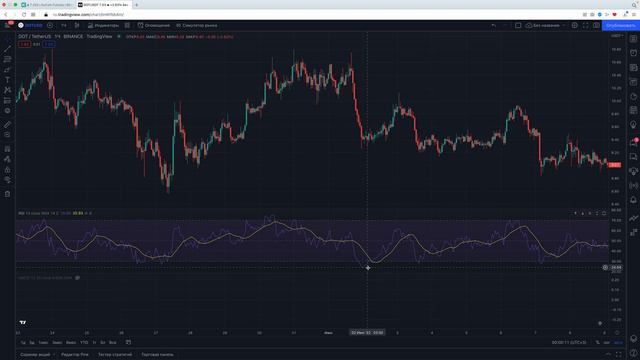Screen dimensions: 640x360
Task: Open the symbol search DOTUSD field
Action: (x=30, y=25)
